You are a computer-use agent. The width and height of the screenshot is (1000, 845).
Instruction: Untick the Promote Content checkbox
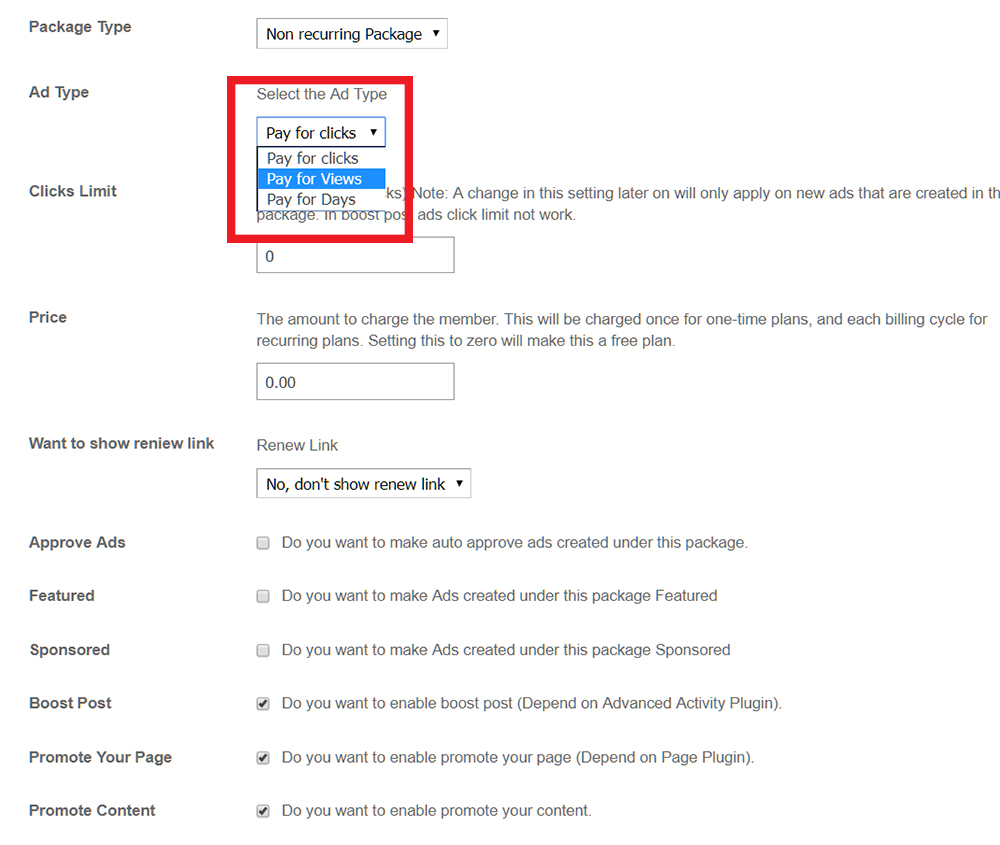pyautogui.click(x=263, y=811)
